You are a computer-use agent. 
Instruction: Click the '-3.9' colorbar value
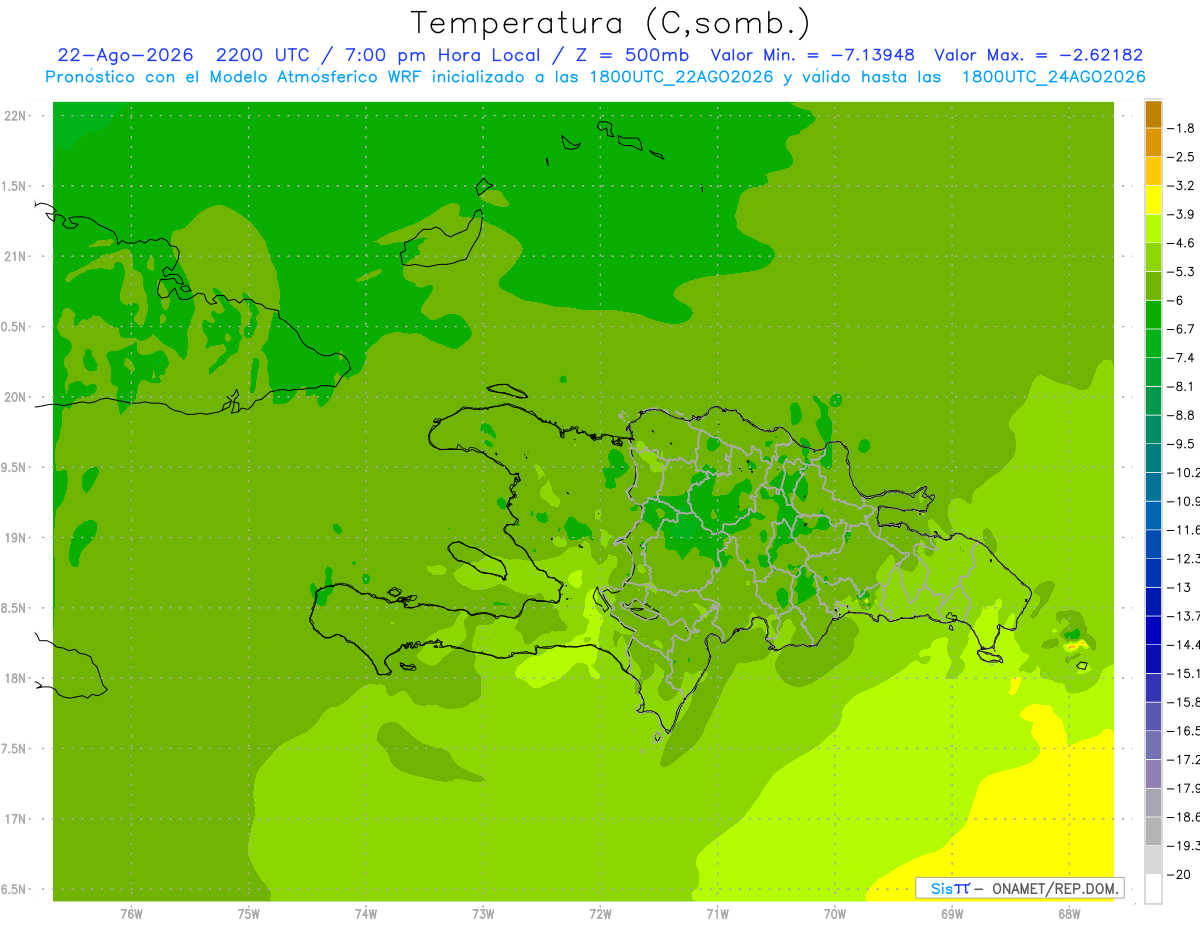click(1181, 214)
